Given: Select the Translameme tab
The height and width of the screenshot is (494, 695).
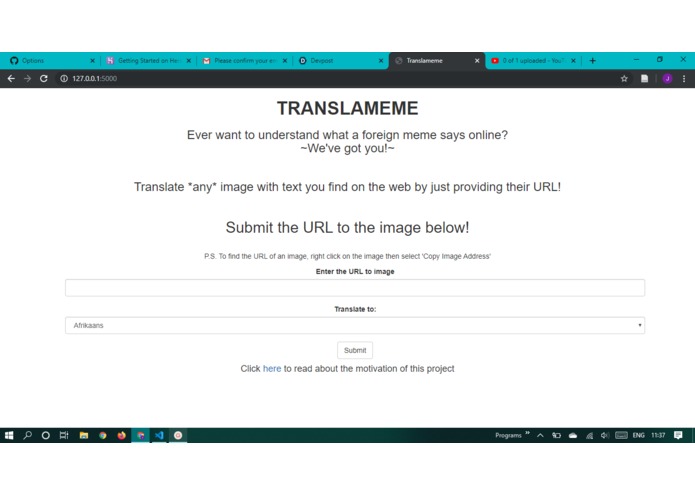Looking at the screenshot, I should click(x=437, y=61).
